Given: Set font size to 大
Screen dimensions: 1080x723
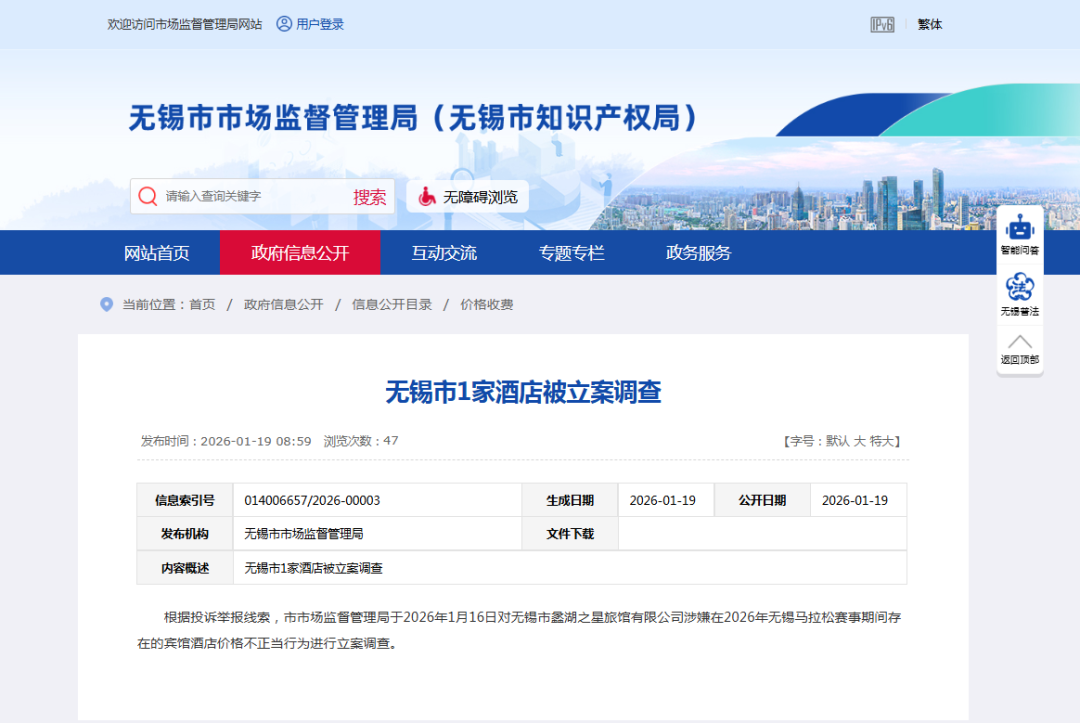Looking at the screenshot, I should point(859,441).
